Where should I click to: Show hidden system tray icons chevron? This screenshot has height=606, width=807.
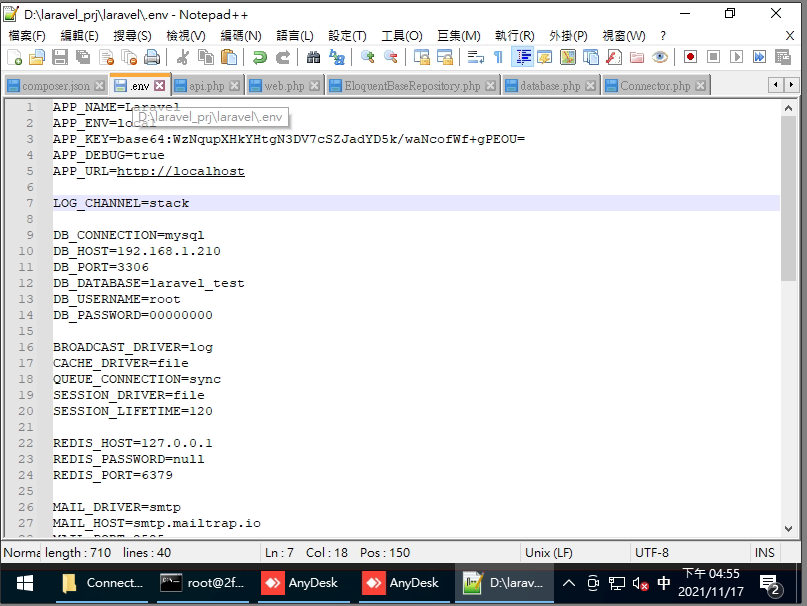point(568,583)
